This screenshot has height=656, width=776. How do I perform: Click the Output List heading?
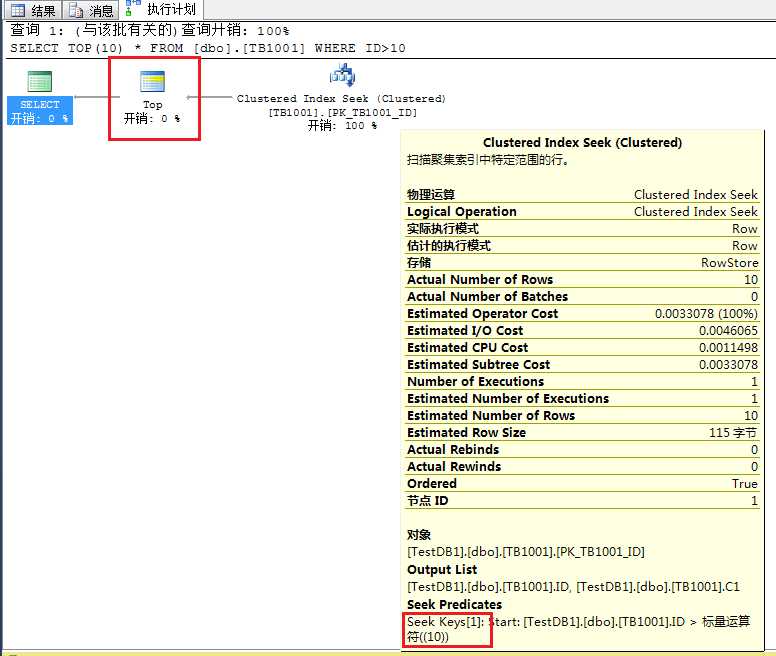click(442, 569)
